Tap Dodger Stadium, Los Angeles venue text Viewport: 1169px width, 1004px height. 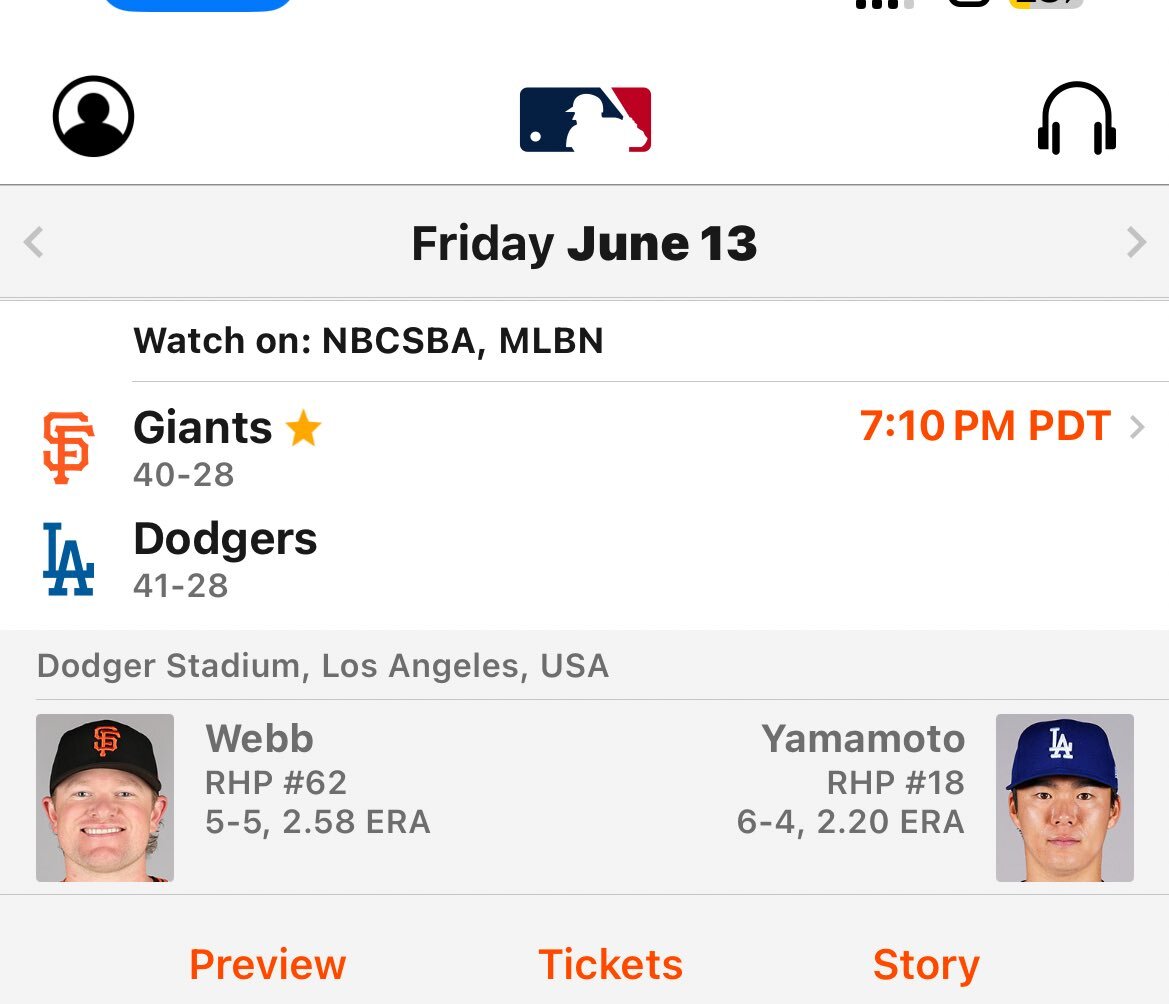point(323,666)
